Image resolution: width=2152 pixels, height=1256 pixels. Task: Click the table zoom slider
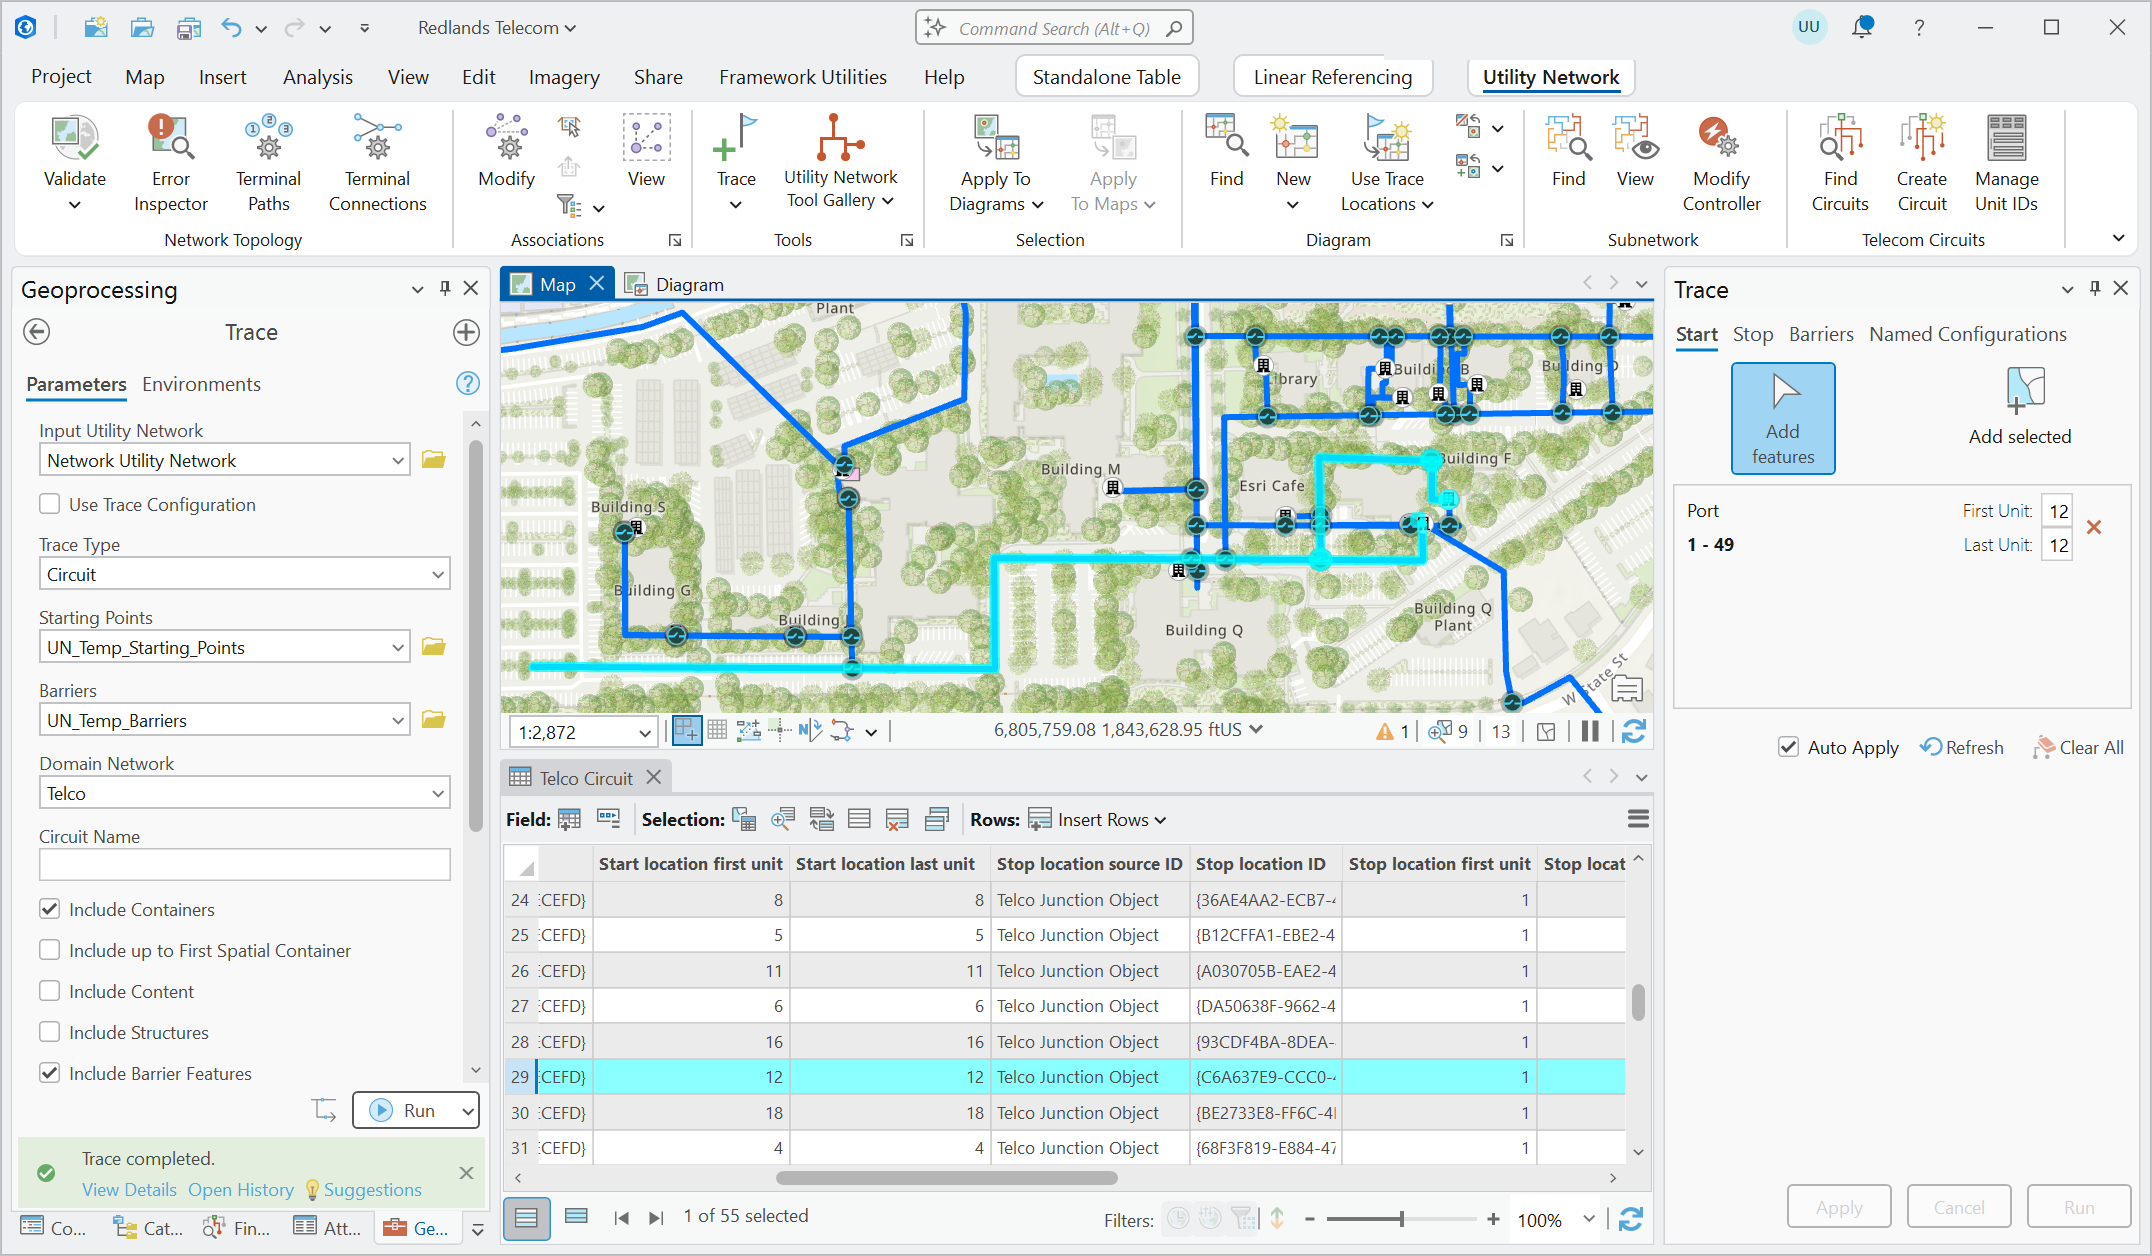point(1401,1219)
